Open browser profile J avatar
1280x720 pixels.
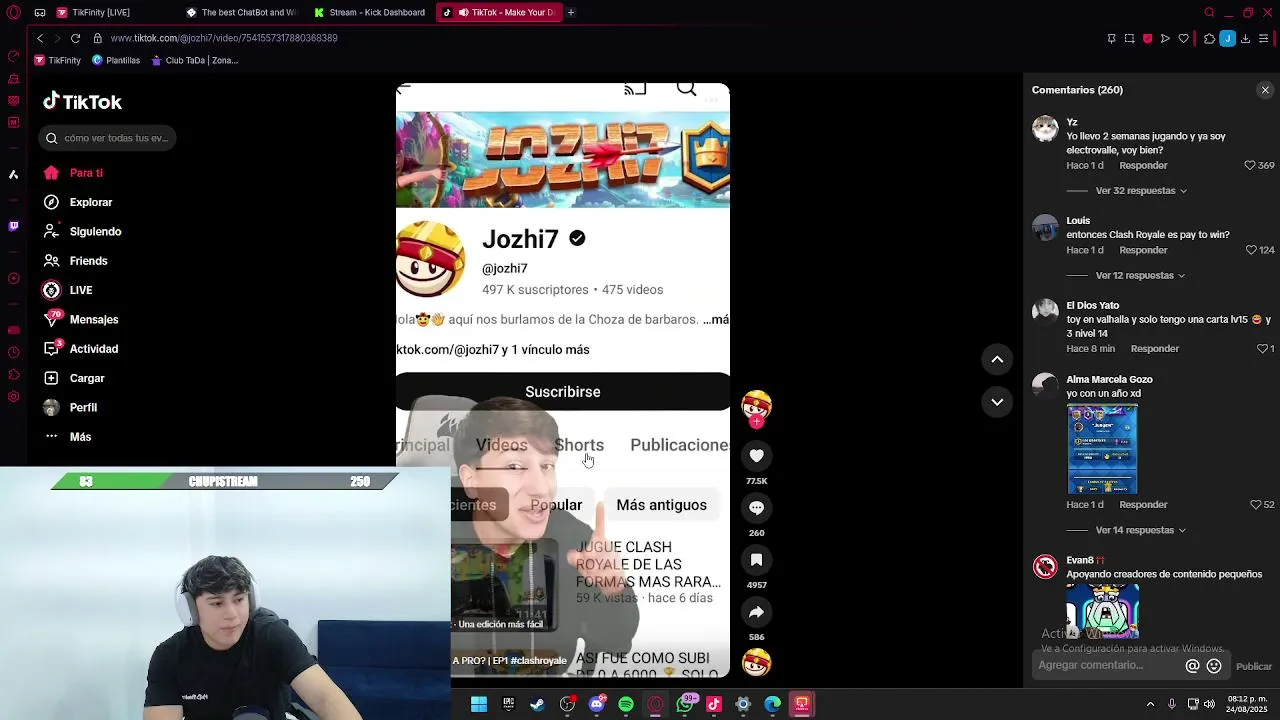click(x=1227, y=38)
